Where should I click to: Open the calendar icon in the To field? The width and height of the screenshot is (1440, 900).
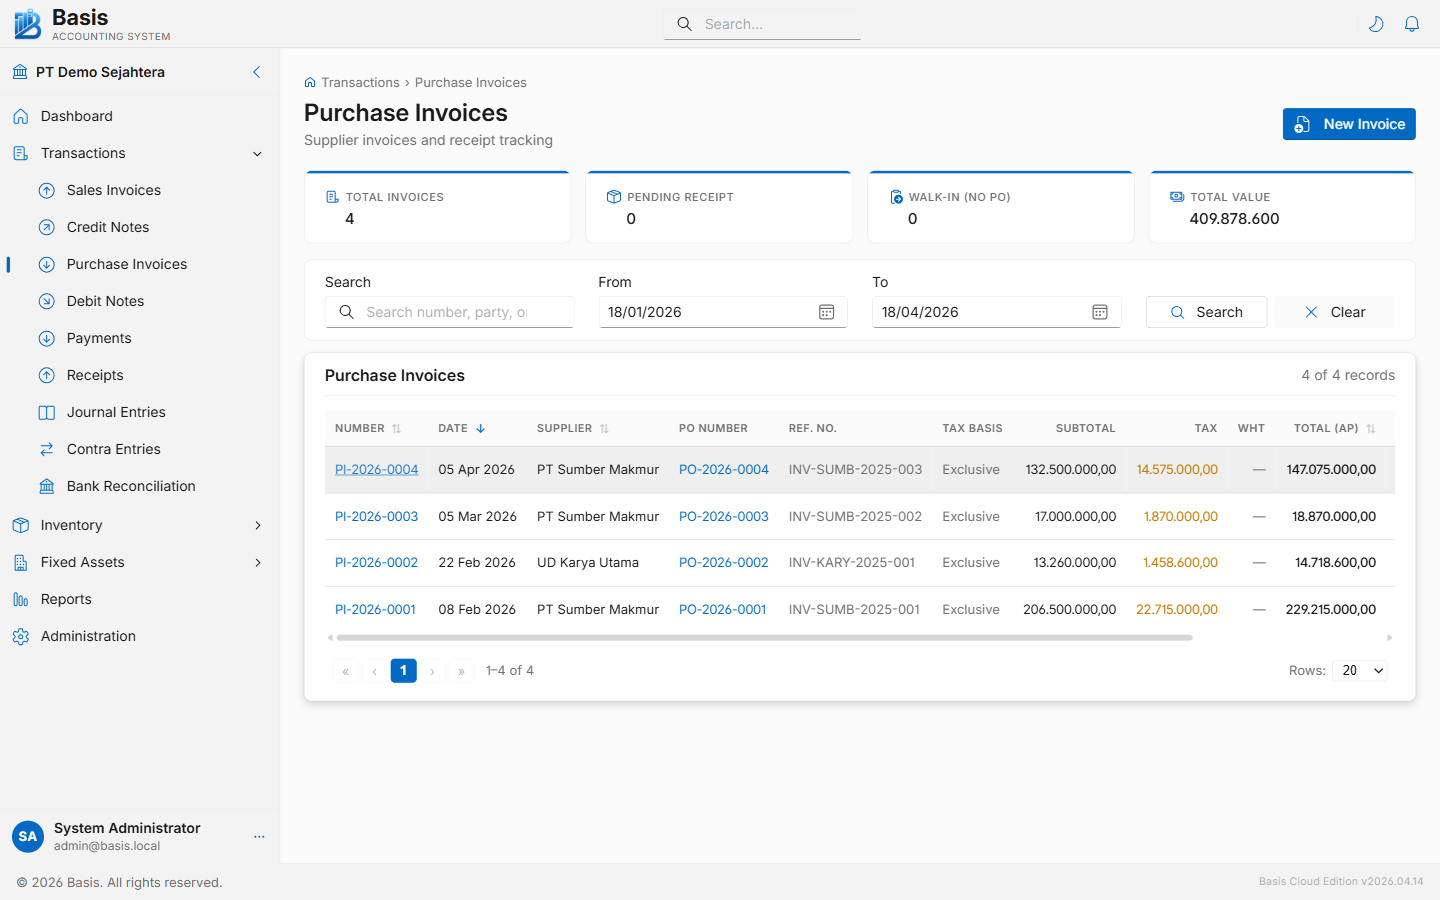pyautogui.click(x=1100, y=311)
